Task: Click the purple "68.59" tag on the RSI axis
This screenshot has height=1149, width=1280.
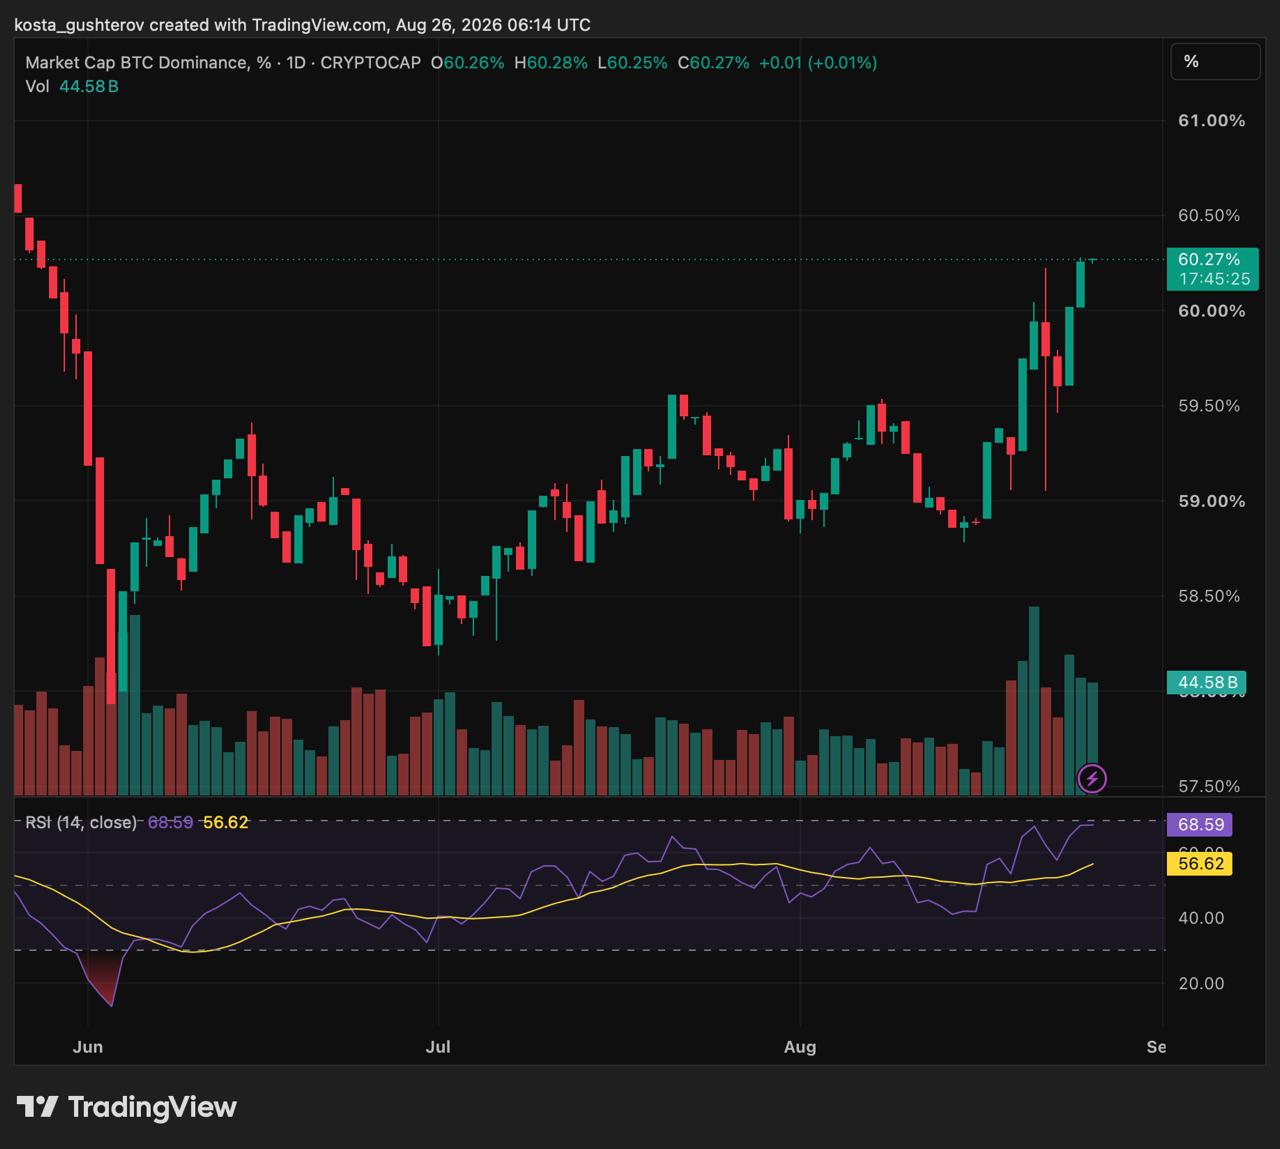Action: [x=1200, y=825]
